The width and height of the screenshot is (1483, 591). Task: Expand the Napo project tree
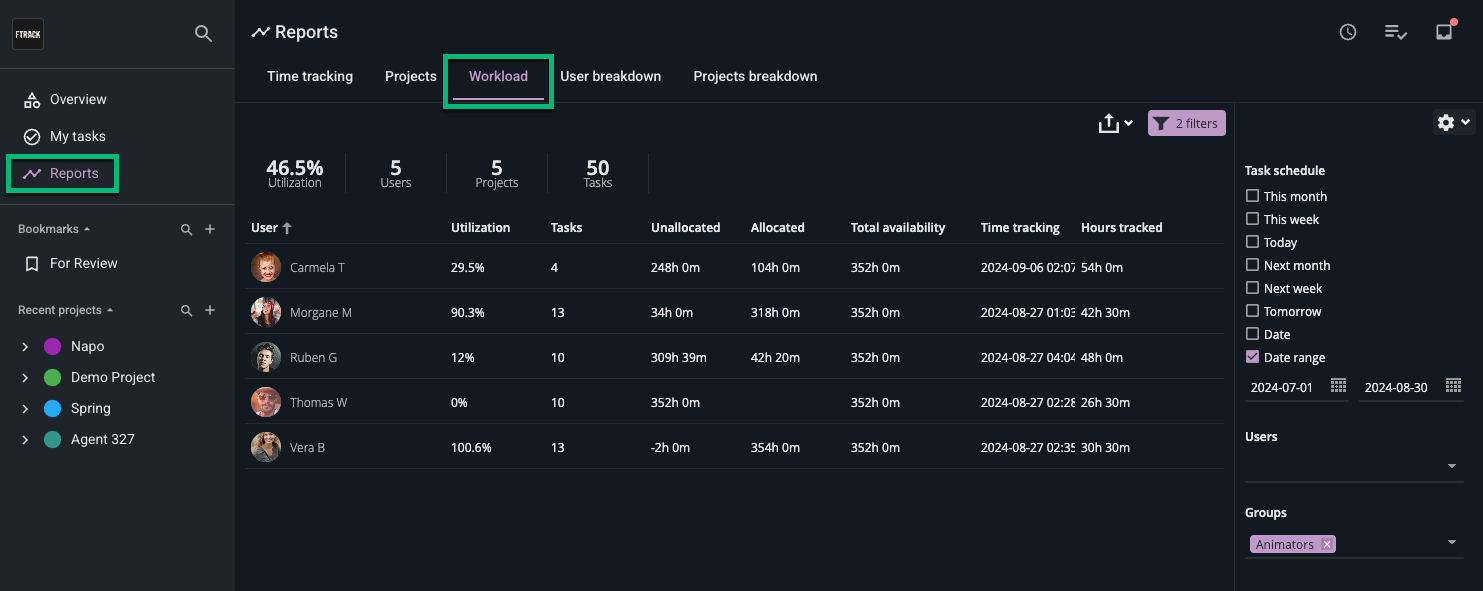pos(25,347)
